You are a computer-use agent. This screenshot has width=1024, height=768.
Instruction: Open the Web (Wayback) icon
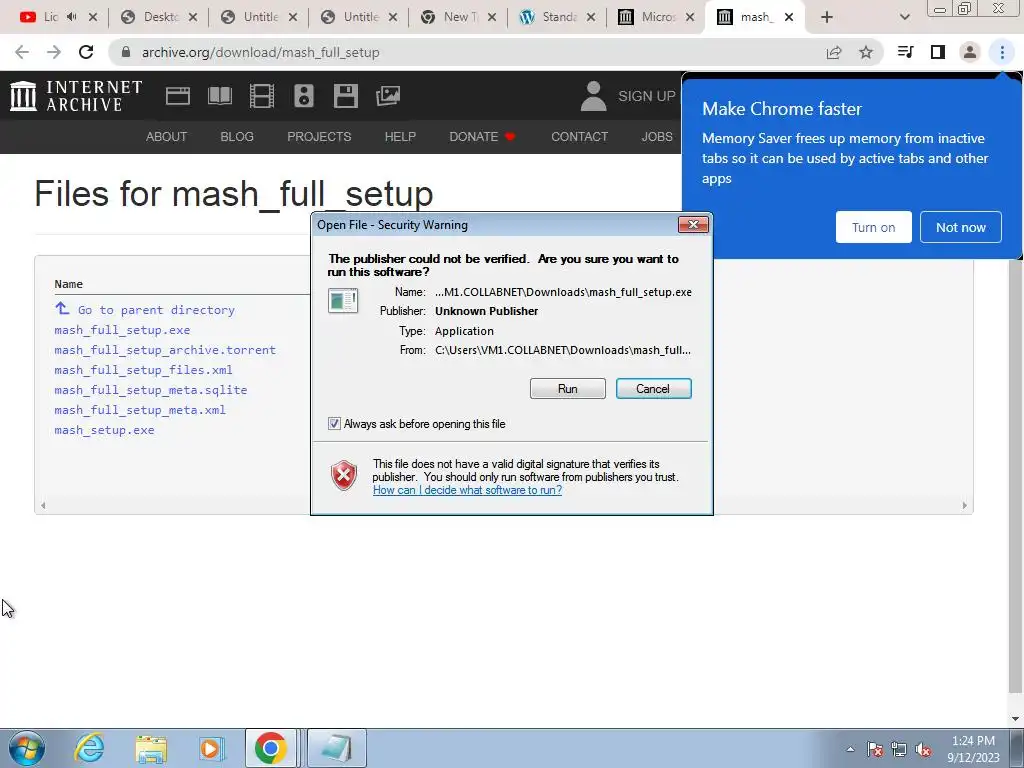point(178,96)
